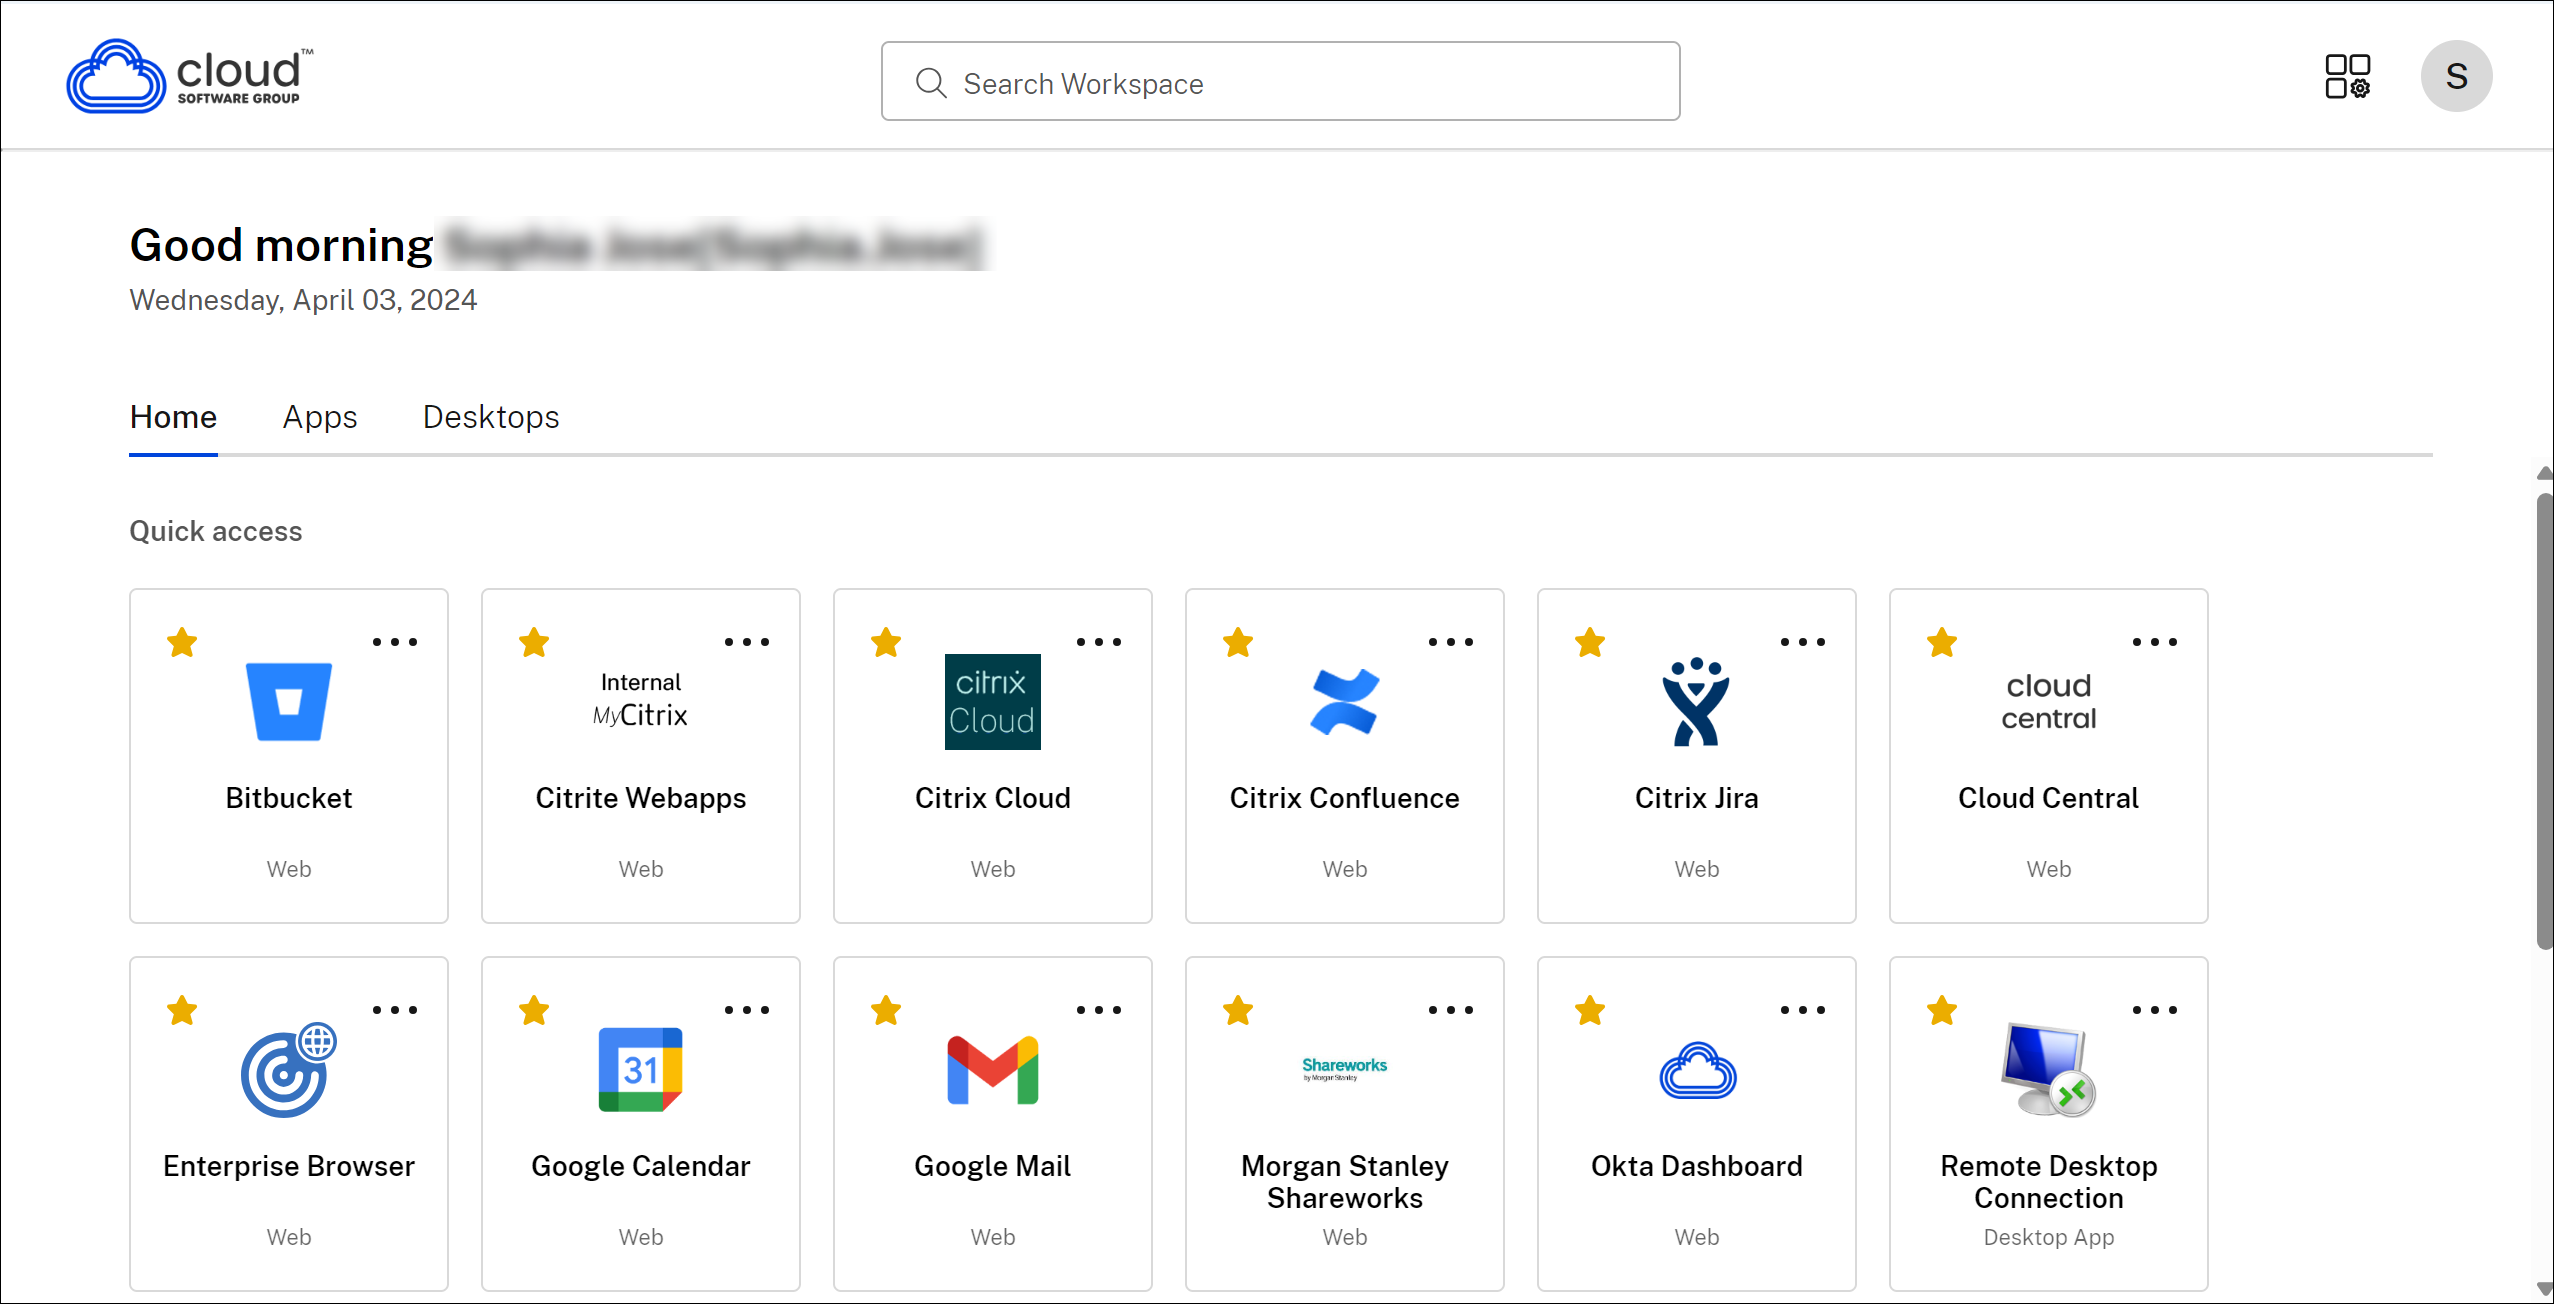Launch the Citrix Jira icon
The image size is (2554, 1304).
point(1696,701)
